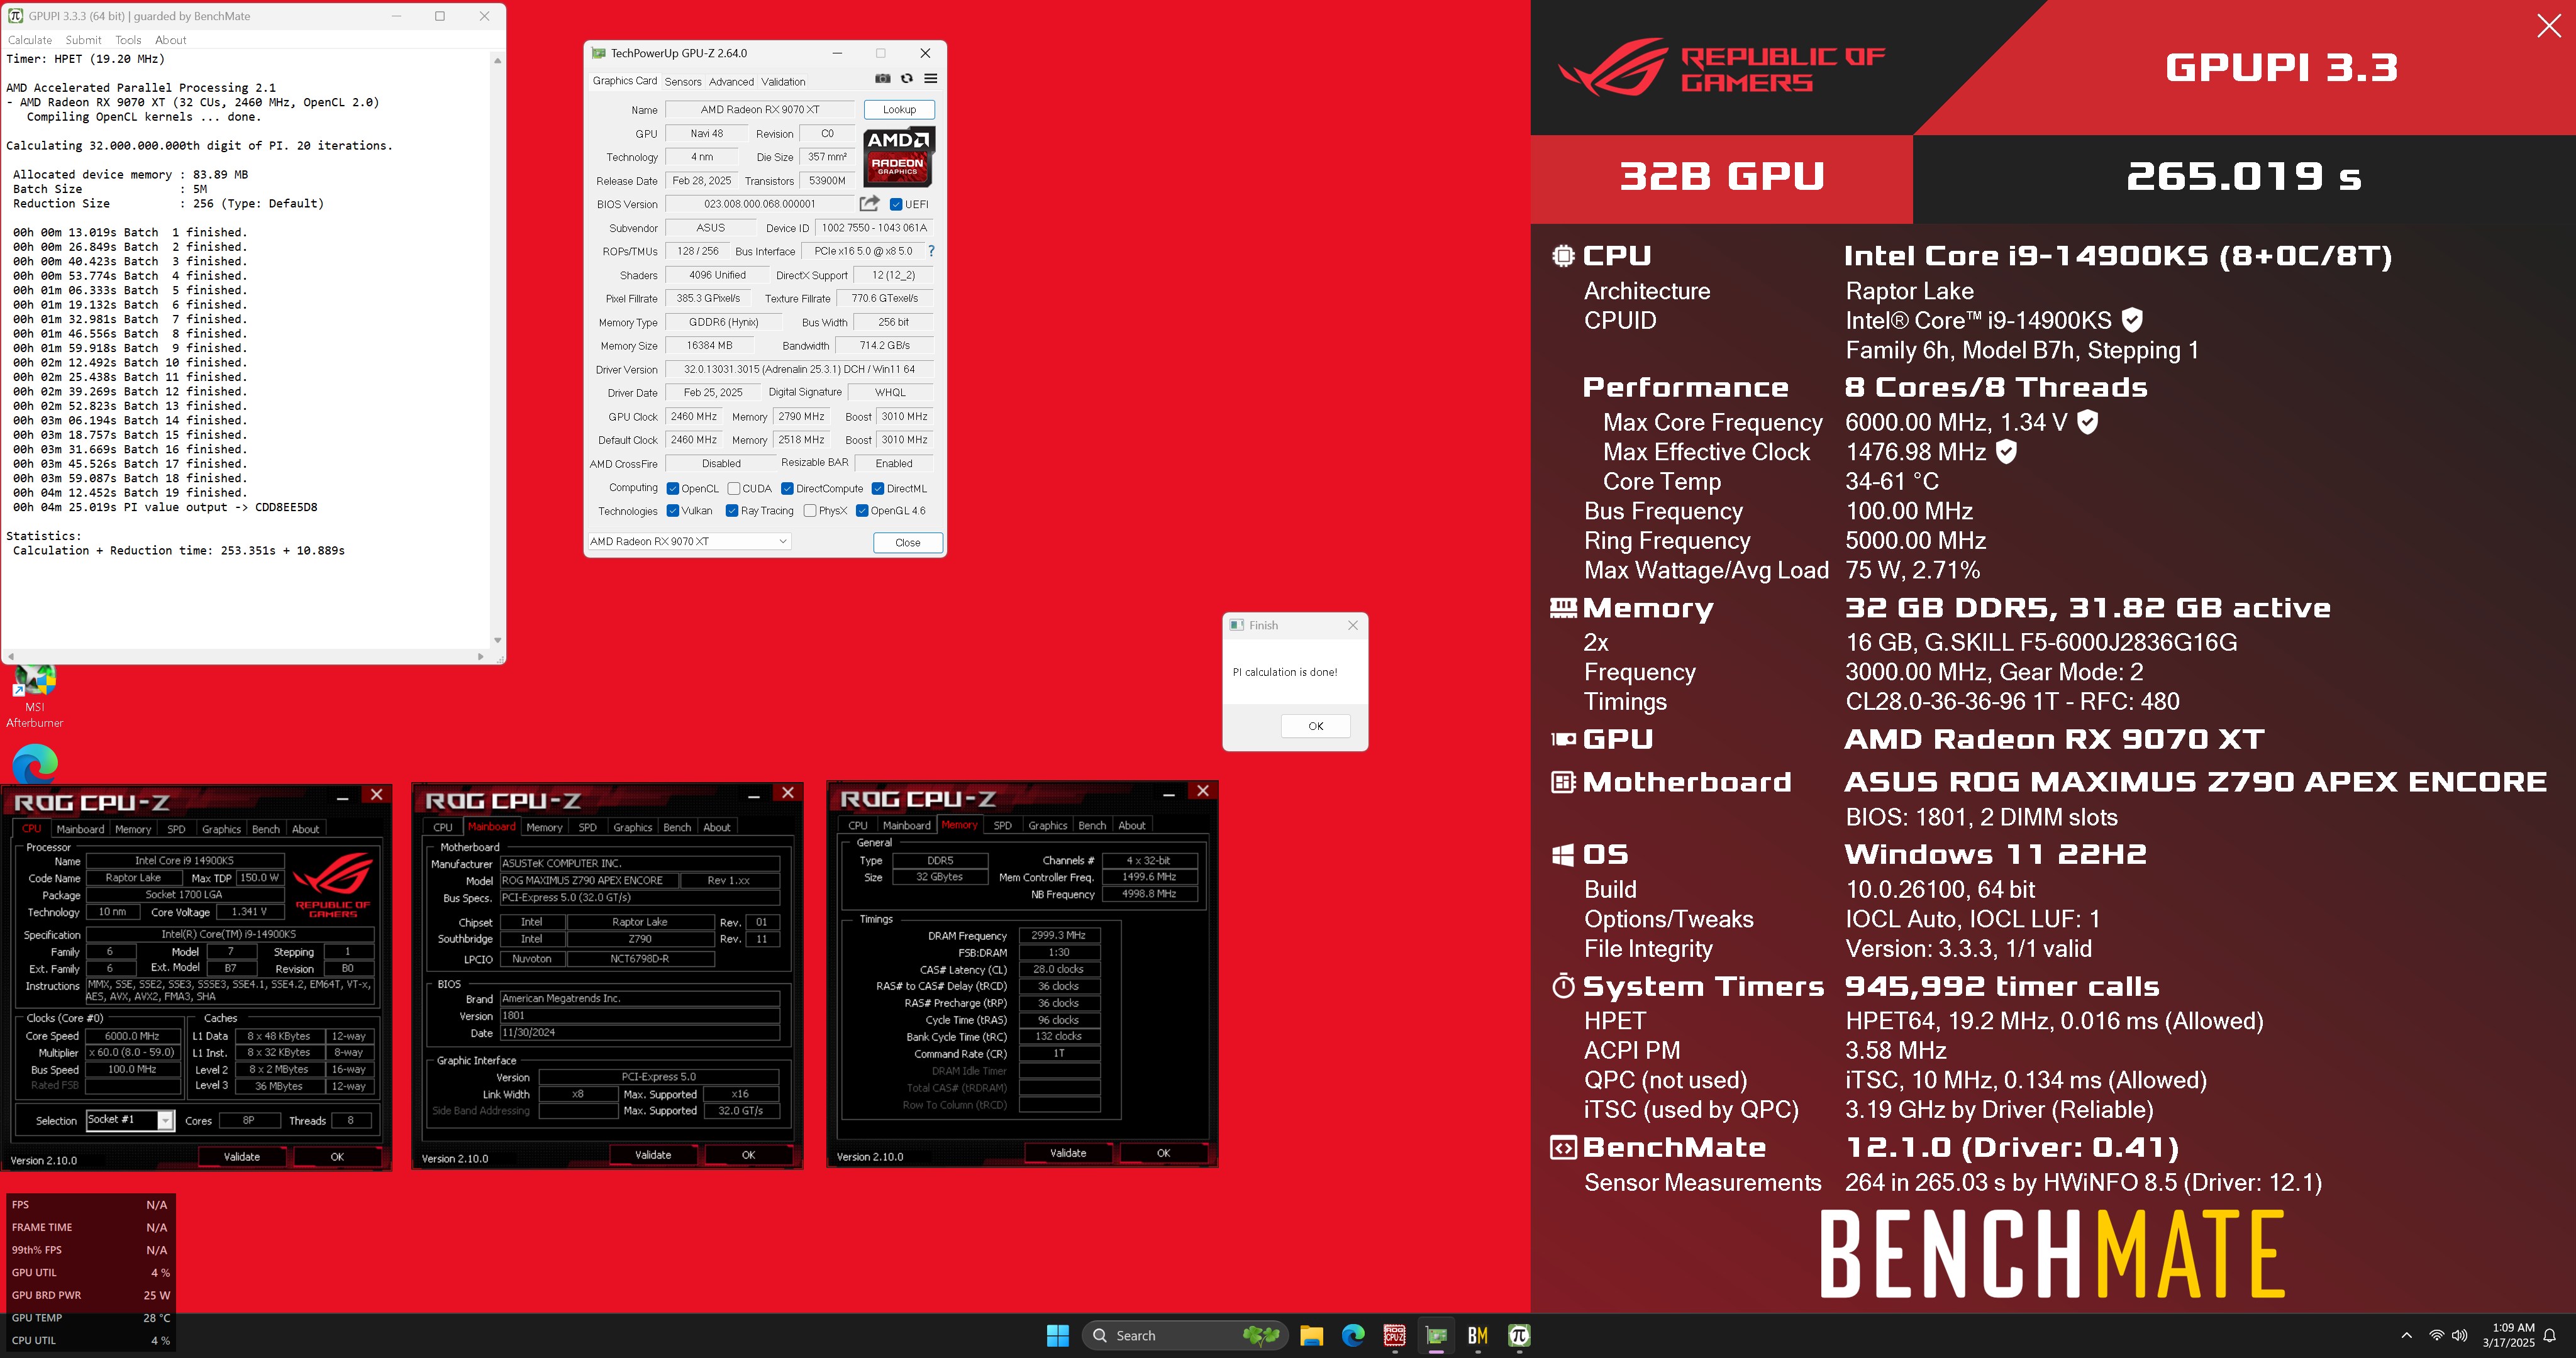2576x1358 pixels.
Task: Click the taskbar Search box
Action: pos(1185,1335)
